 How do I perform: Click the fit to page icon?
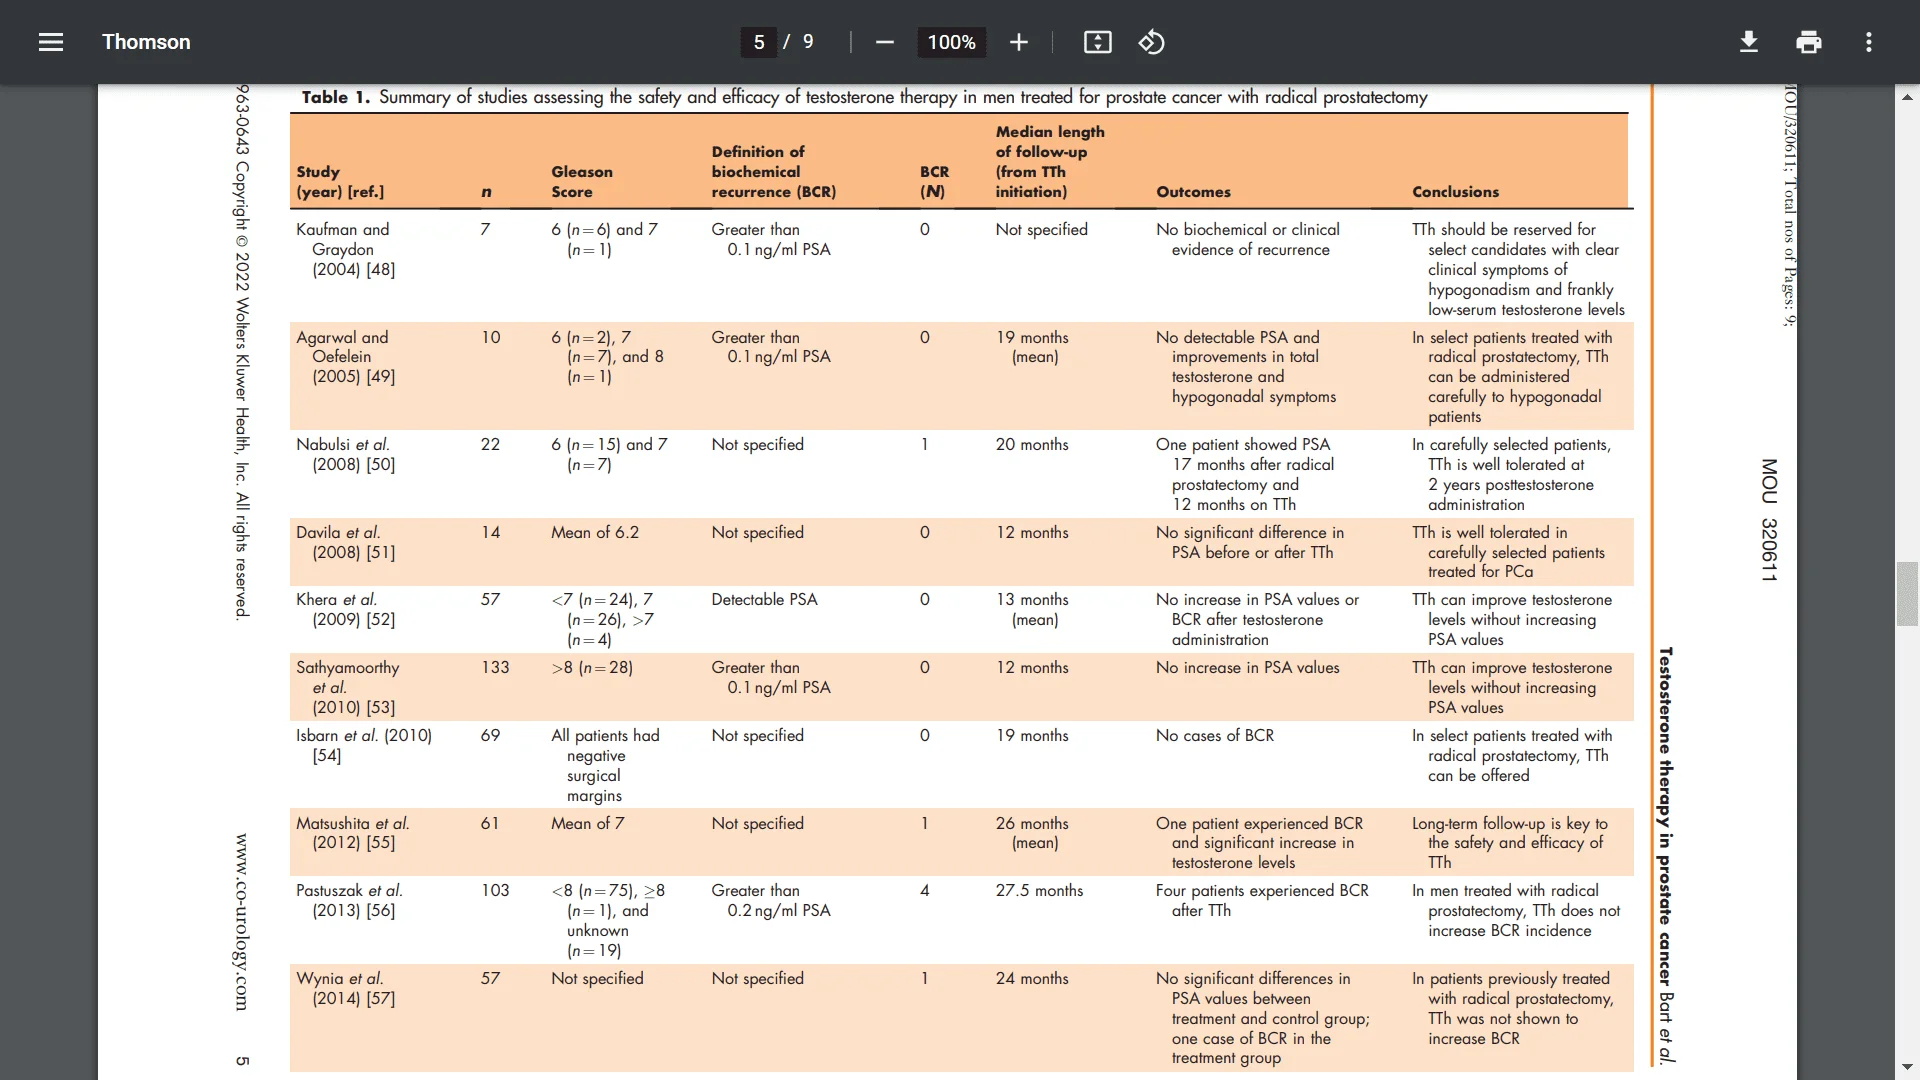1097,42
